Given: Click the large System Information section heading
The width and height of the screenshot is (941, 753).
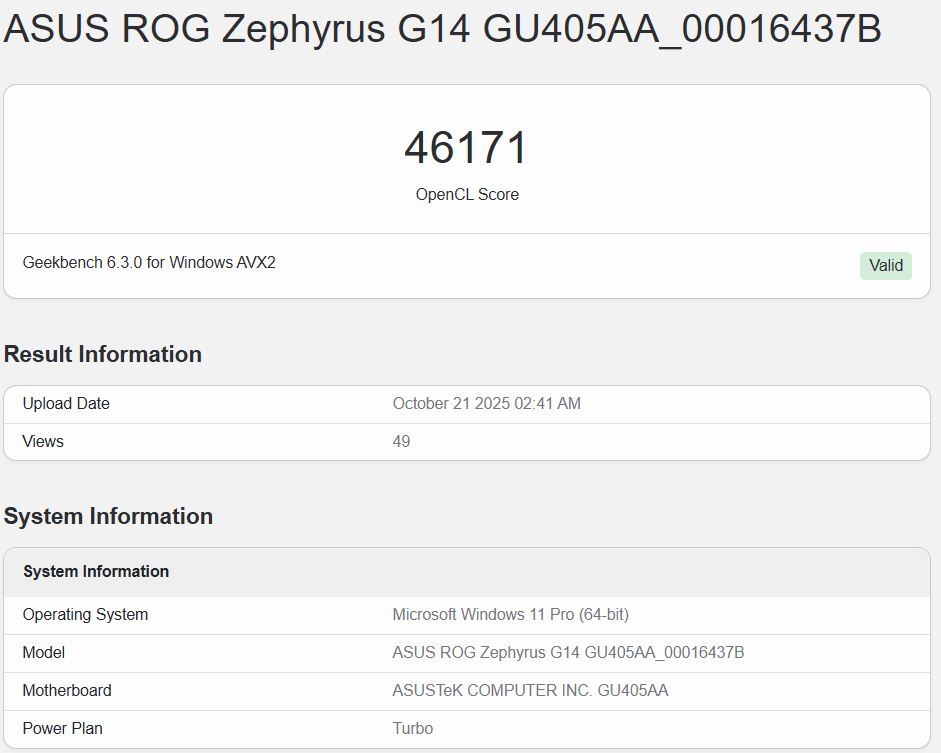Looking at the screenshot, I should (108, 516).
